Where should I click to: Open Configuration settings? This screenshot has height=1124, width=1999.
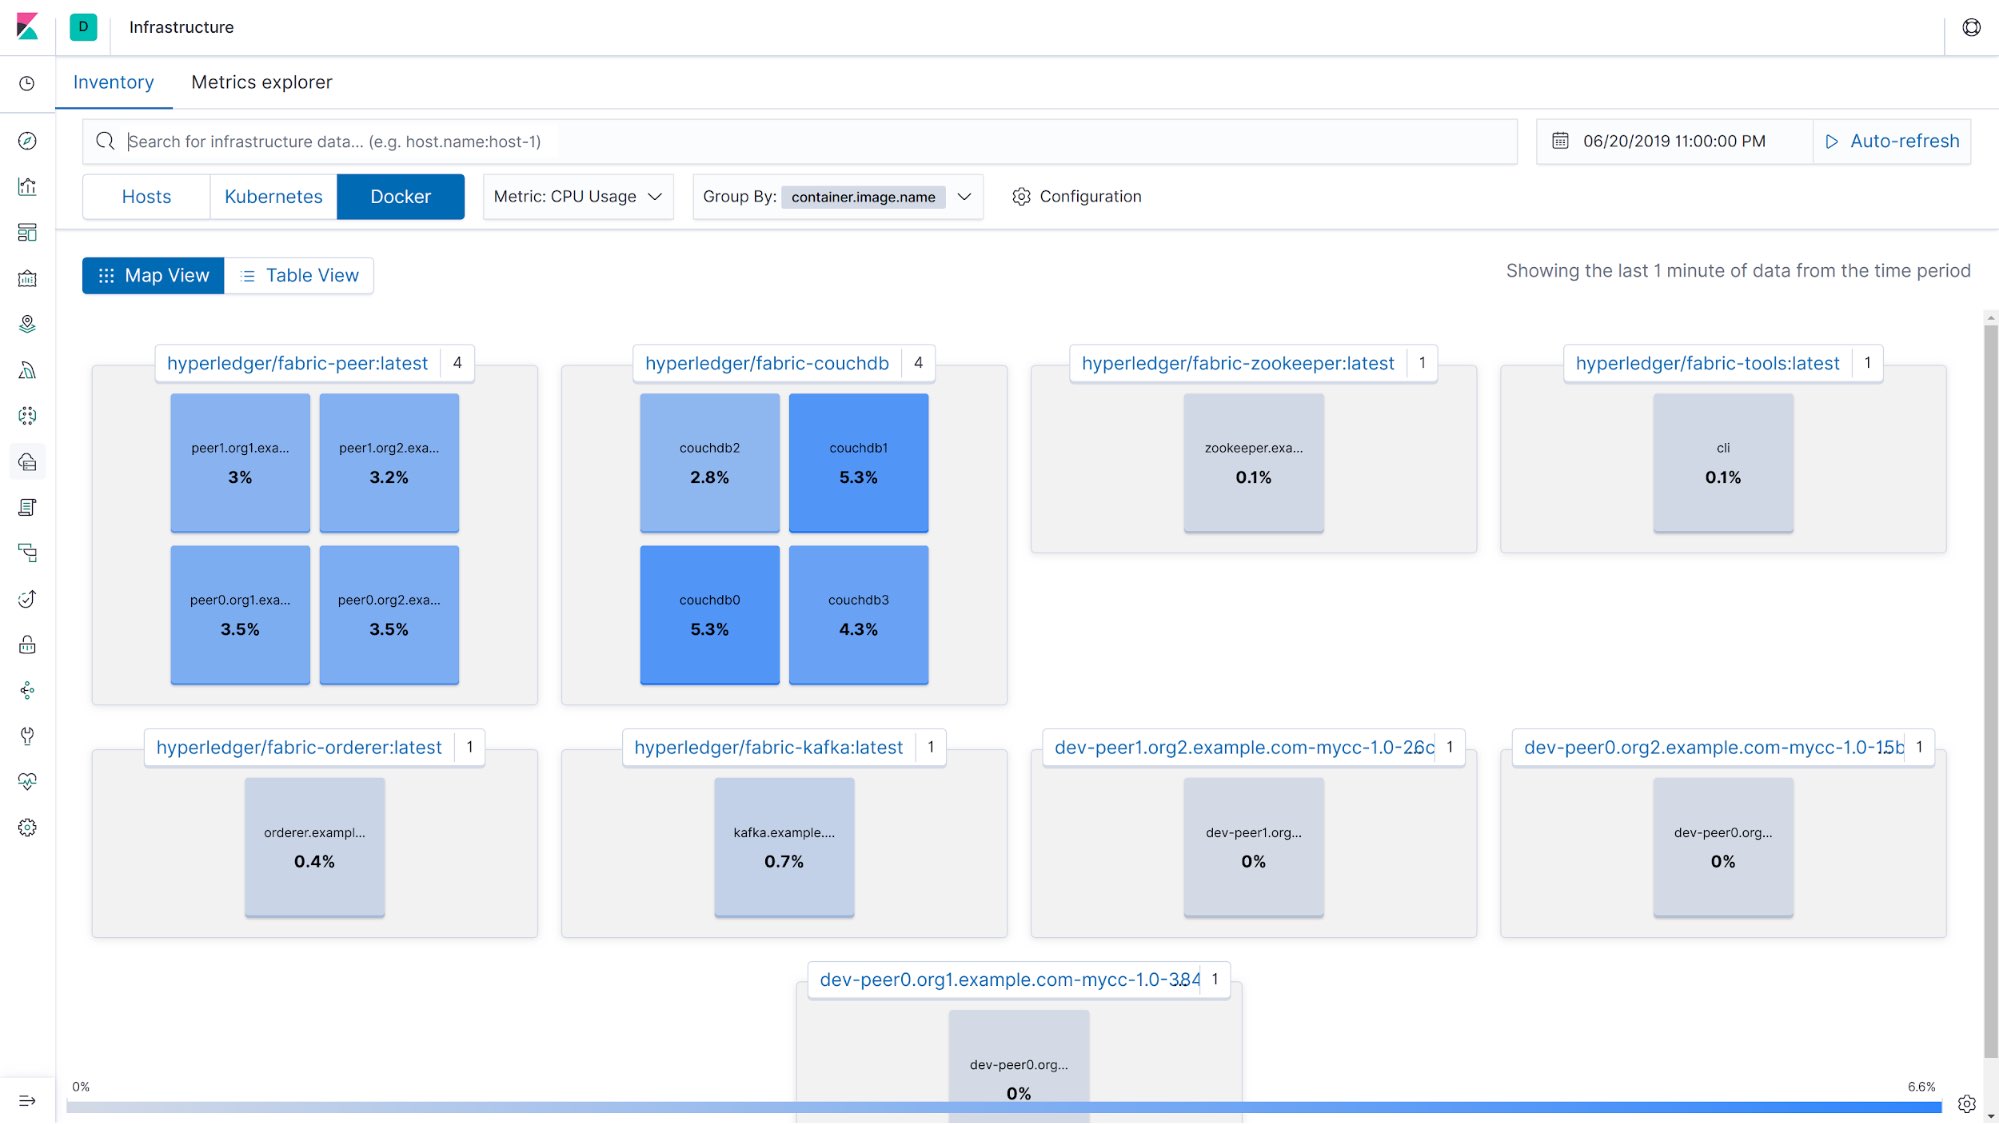click(1076, 197)
